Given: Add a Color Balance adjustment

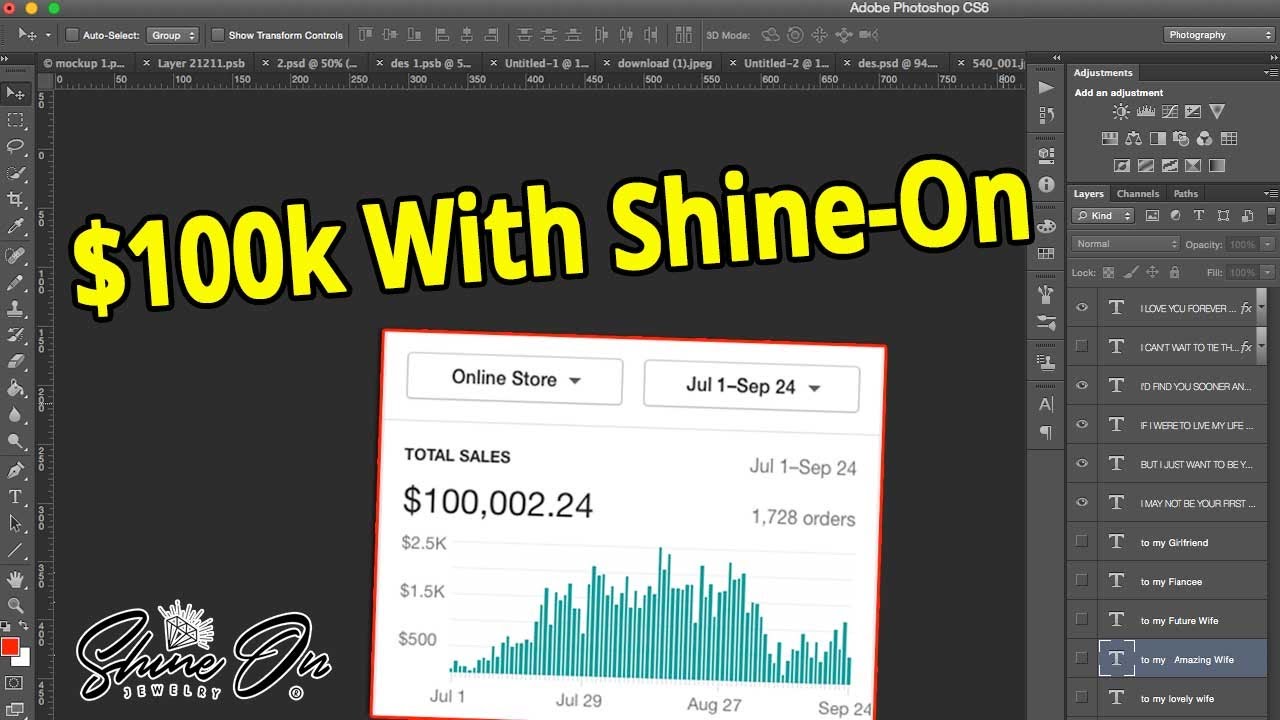Looking at the screenshot, I should pos(1133,139).
